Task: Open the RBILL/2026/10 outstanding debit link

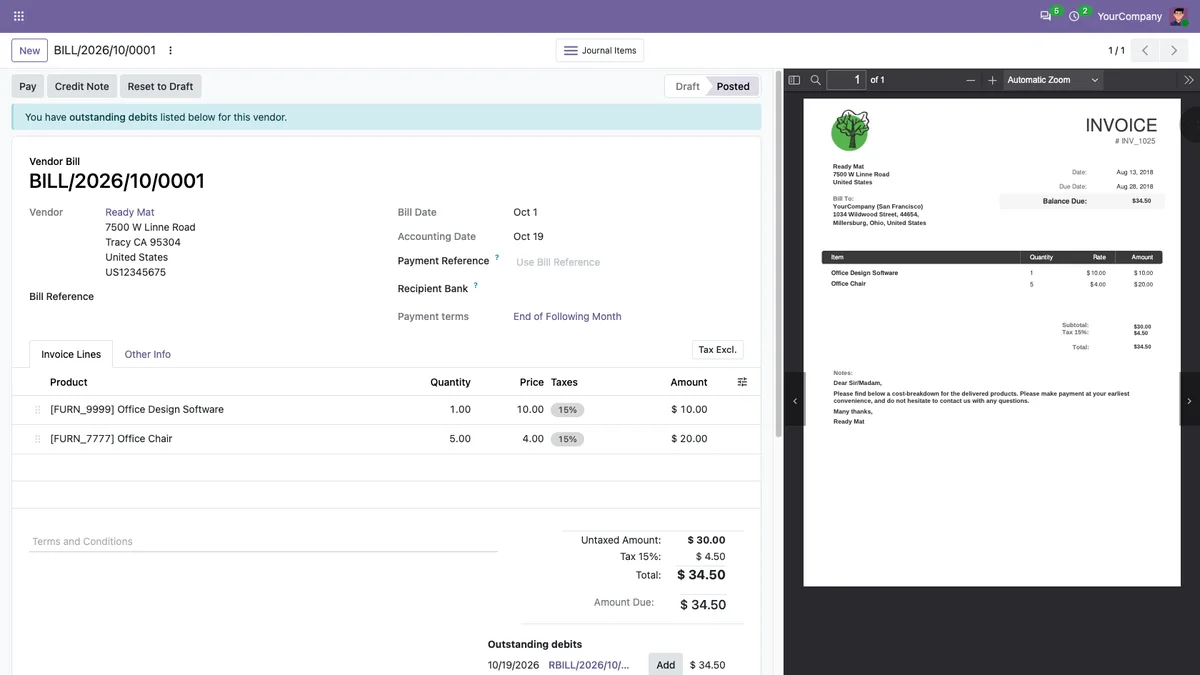Action: pyautogui.click(x=589, y=665)
